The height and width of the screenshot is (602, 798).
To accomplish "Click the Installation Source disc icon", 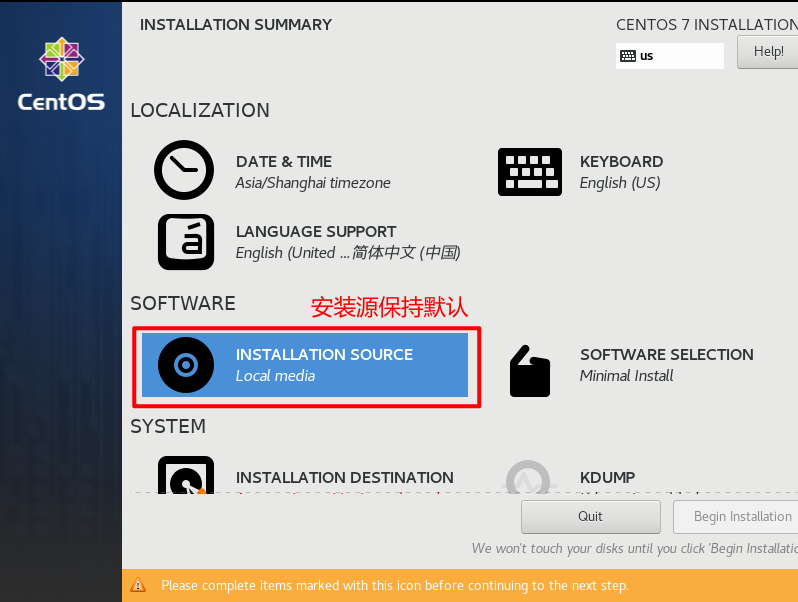I will click(186, 365).
